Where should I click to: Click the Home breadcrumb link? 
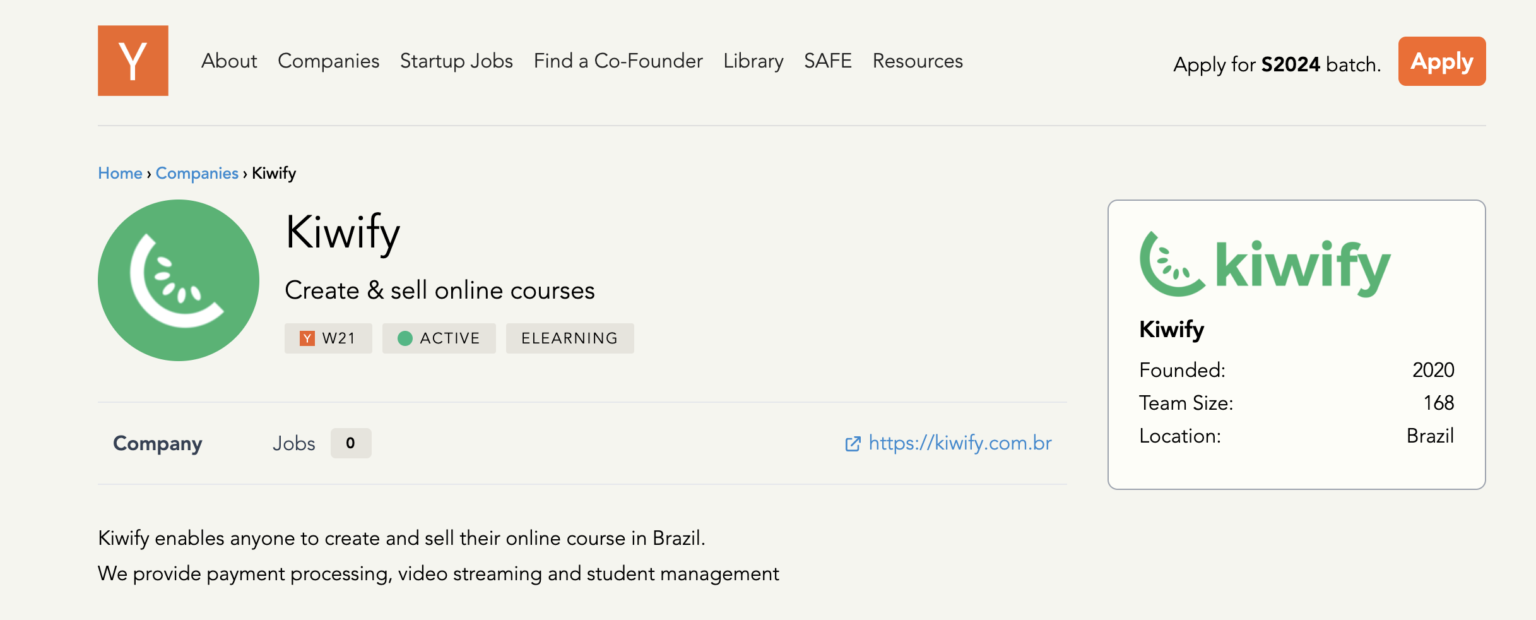[x=120, y=173]
